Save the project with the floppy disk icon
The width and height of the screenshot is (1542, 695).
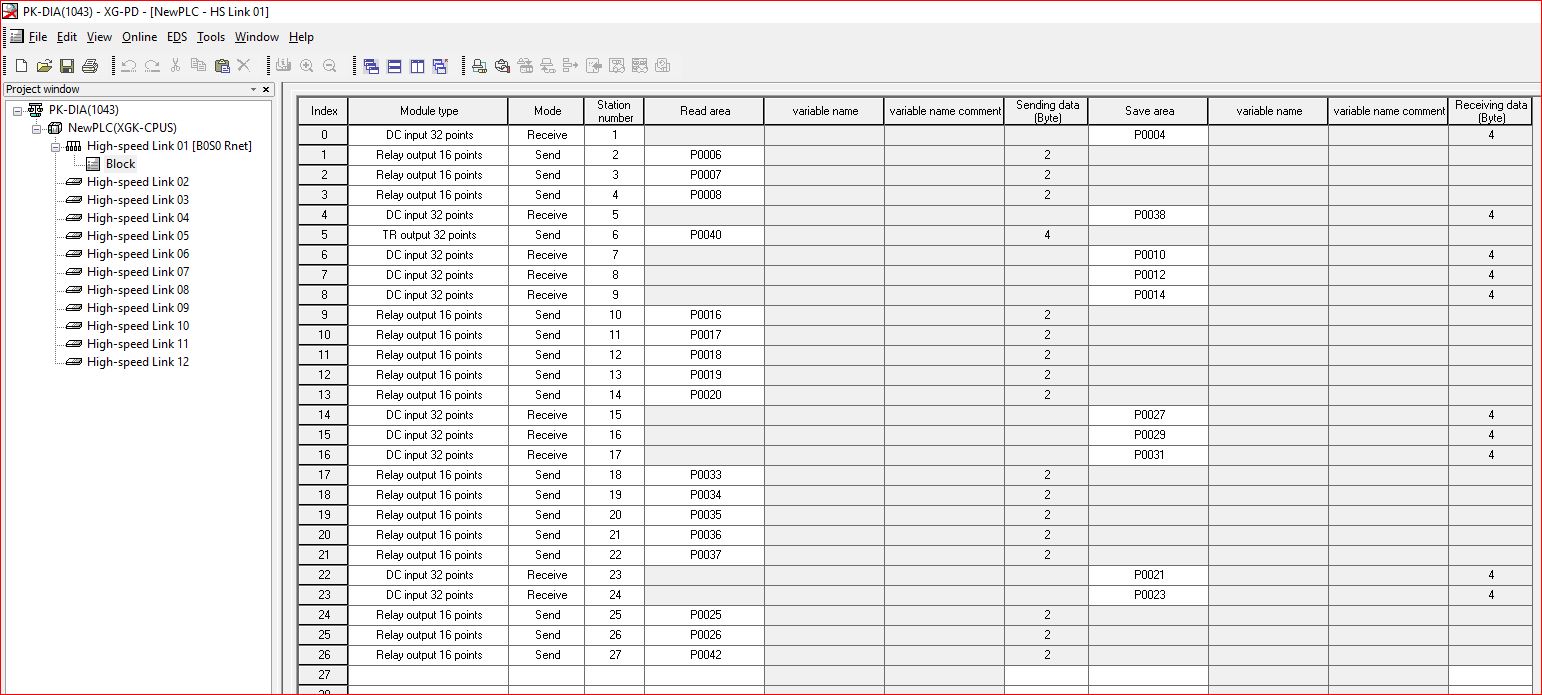(67, 66)
